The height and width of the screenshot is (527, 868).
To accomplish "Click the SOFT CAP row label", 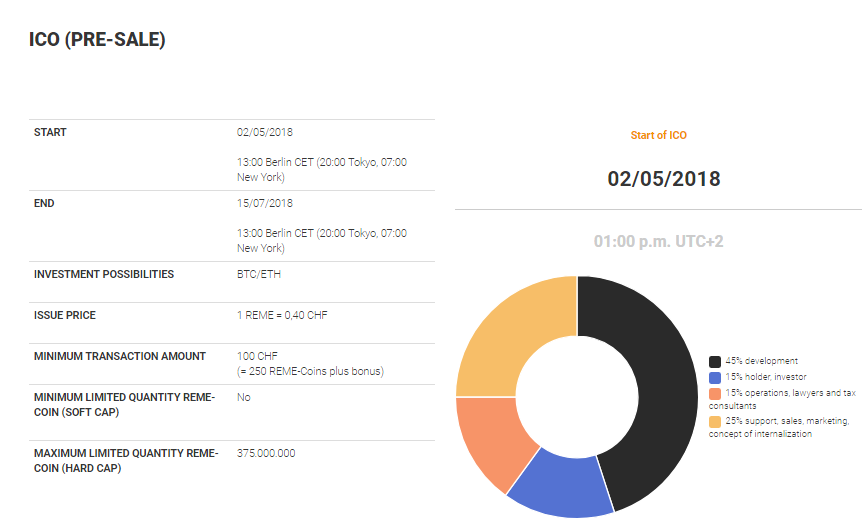I will coord(124,405).
